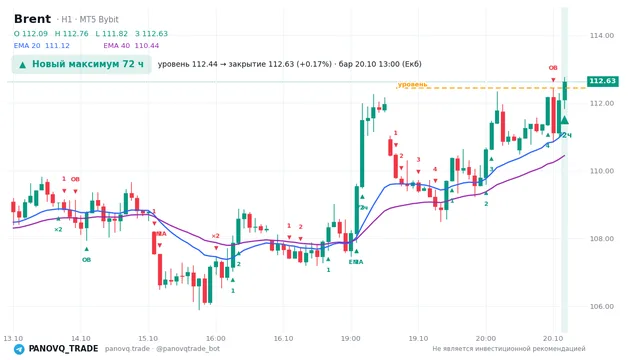
Task: Click the green EMA signal label
Action: (356, 262)
